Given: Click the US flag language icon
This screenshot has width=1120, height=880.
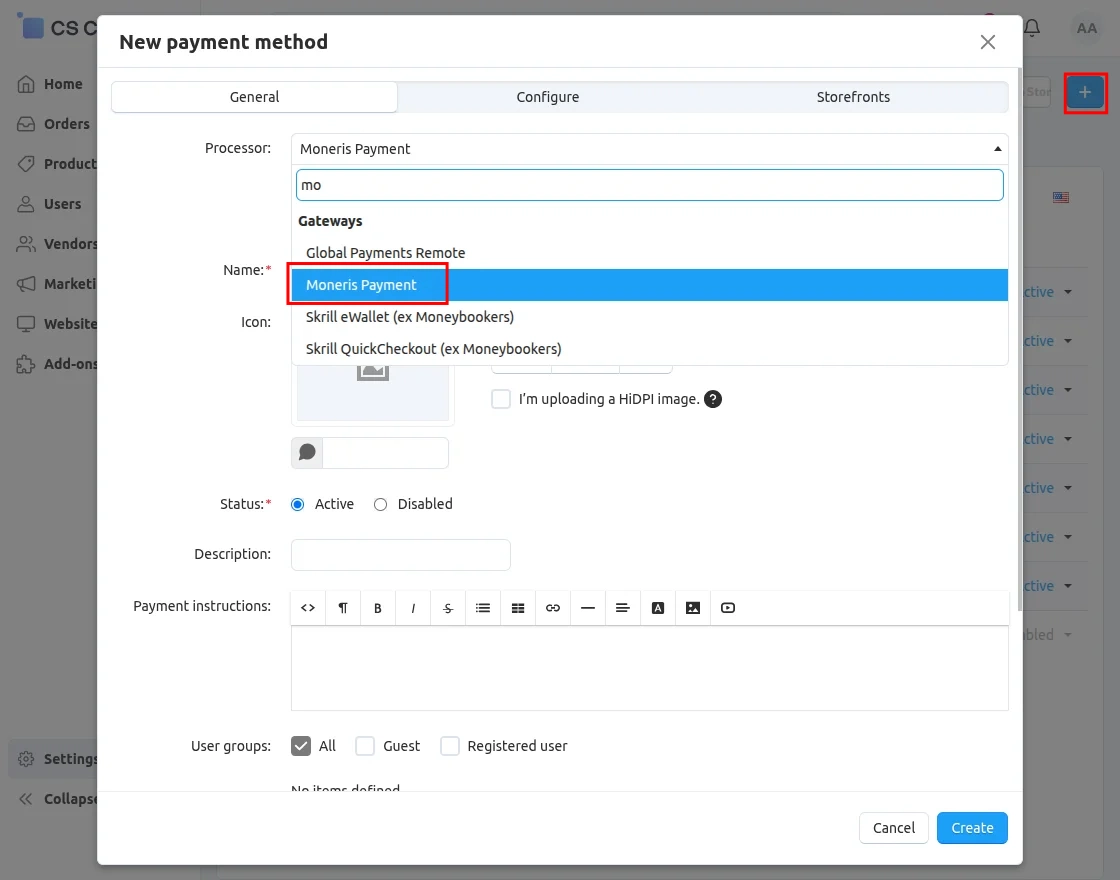Looking at the screenshot, I should click(1061, 197).
